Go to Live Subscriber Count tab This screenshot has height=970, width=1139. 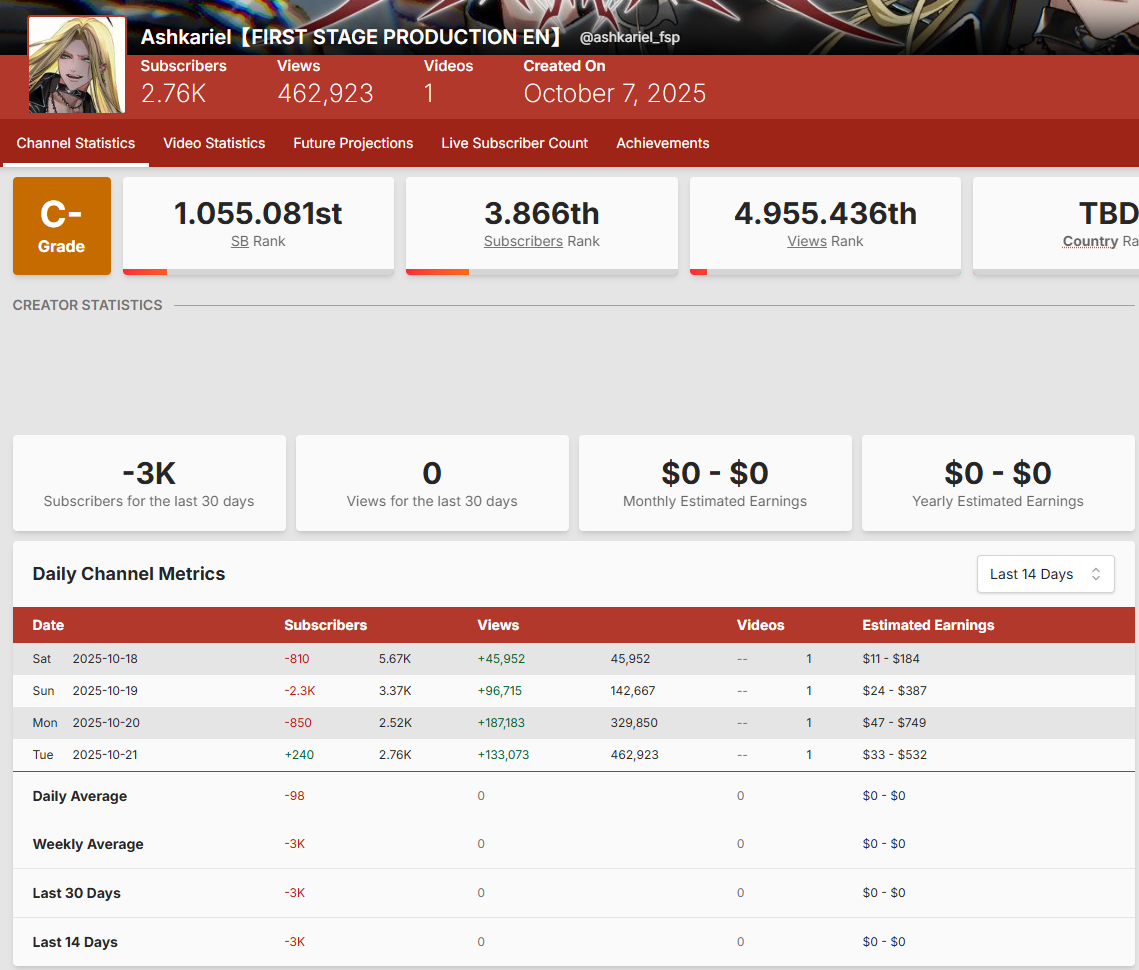(514, 143)
